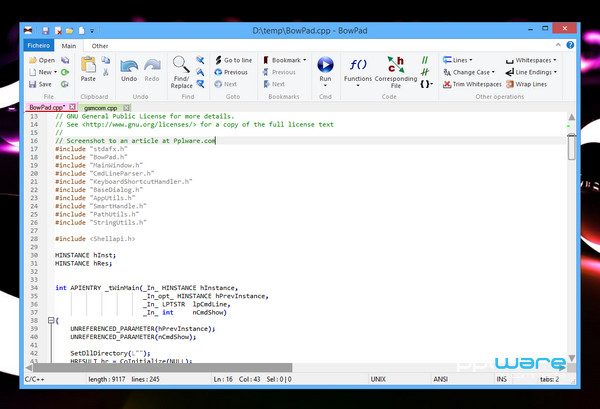Close the gsmcom.cpp tab

[126, 108]
